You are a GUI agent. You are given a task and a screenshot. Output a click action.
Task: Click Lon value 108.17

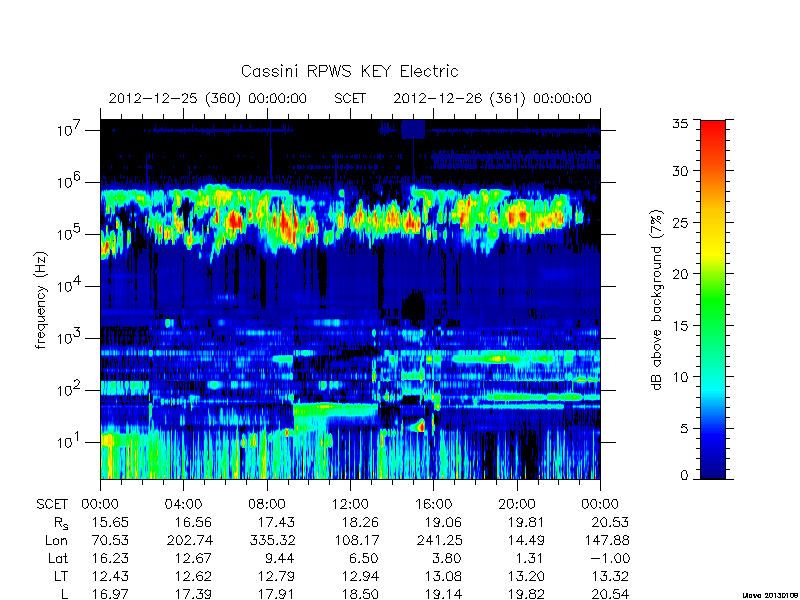(356, 540)
